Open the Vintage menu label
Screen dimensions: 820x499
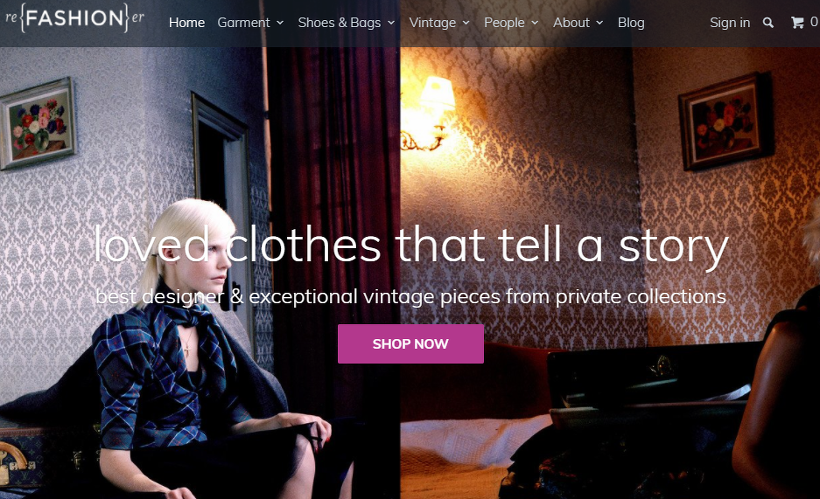click(x=432, y=22)
